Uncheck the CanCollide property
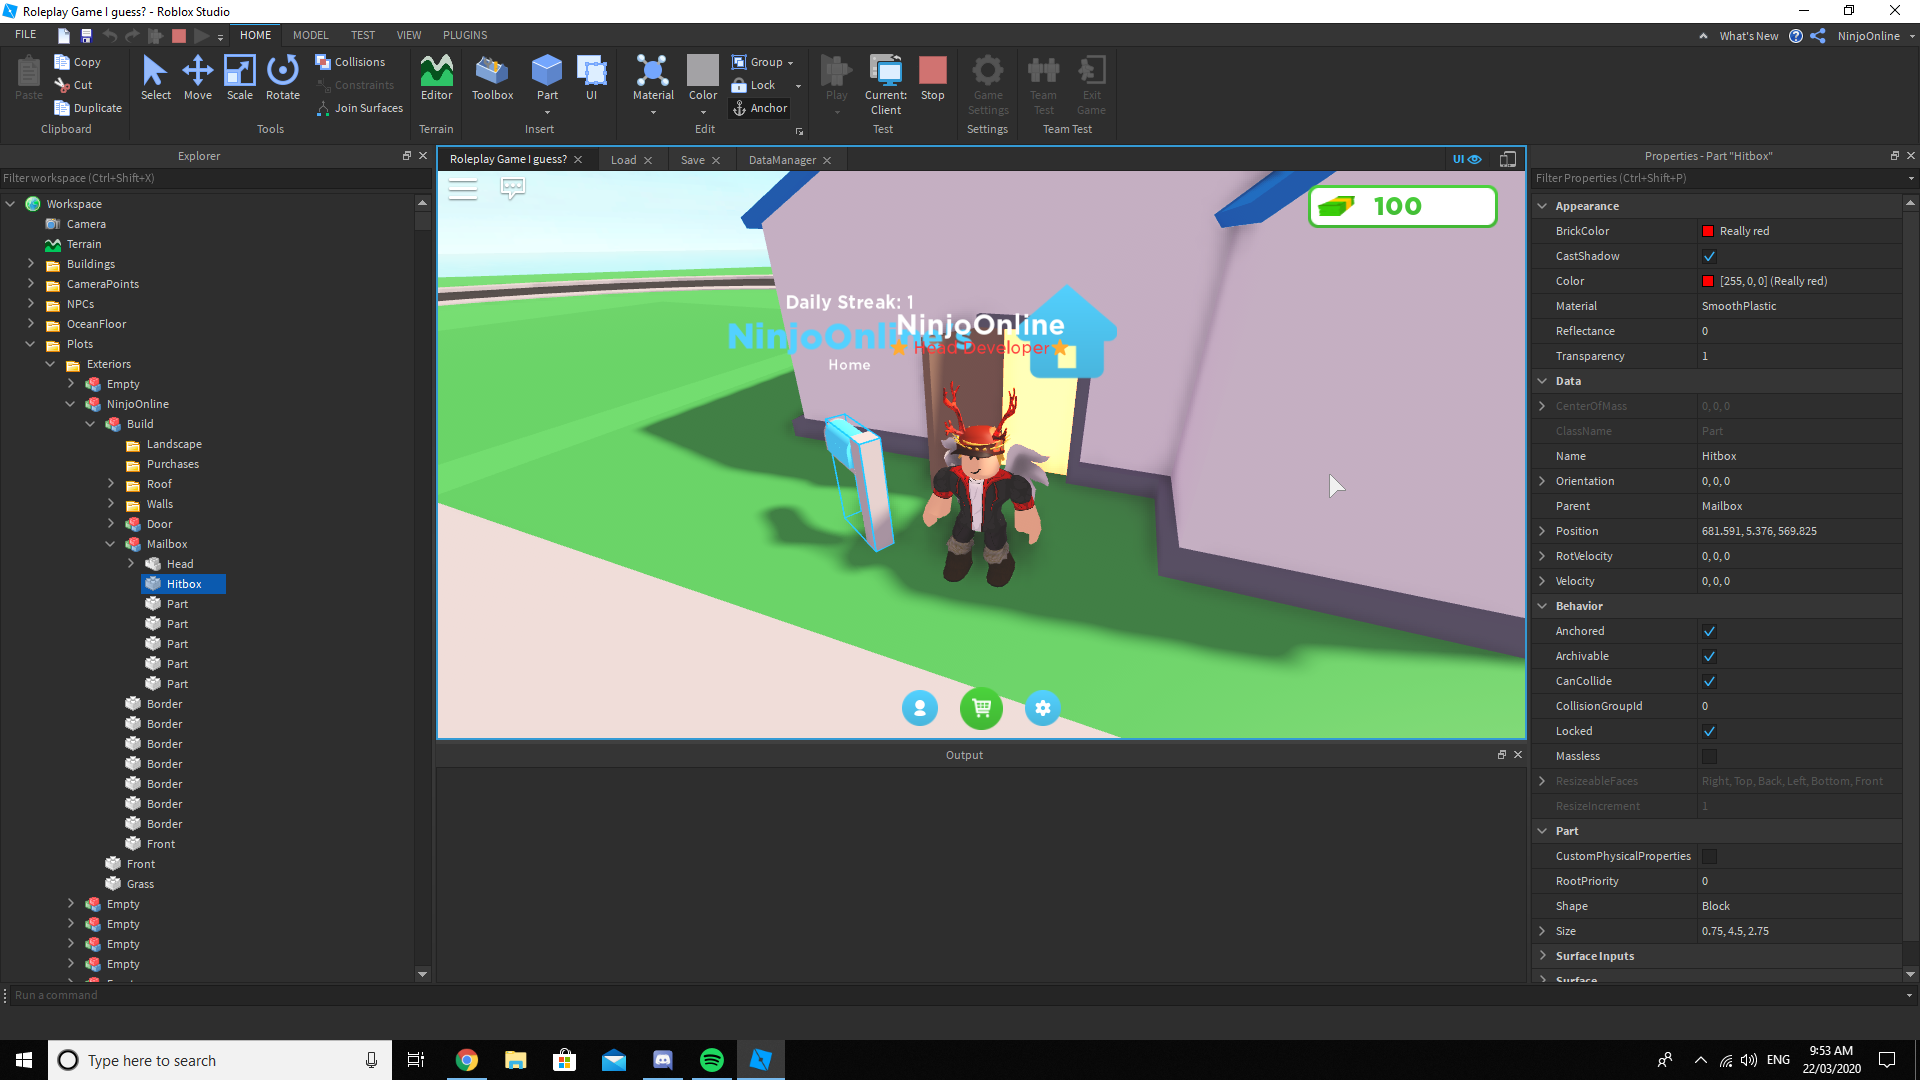This screenshot has width=1920, height=1080. pos(1709,681)
